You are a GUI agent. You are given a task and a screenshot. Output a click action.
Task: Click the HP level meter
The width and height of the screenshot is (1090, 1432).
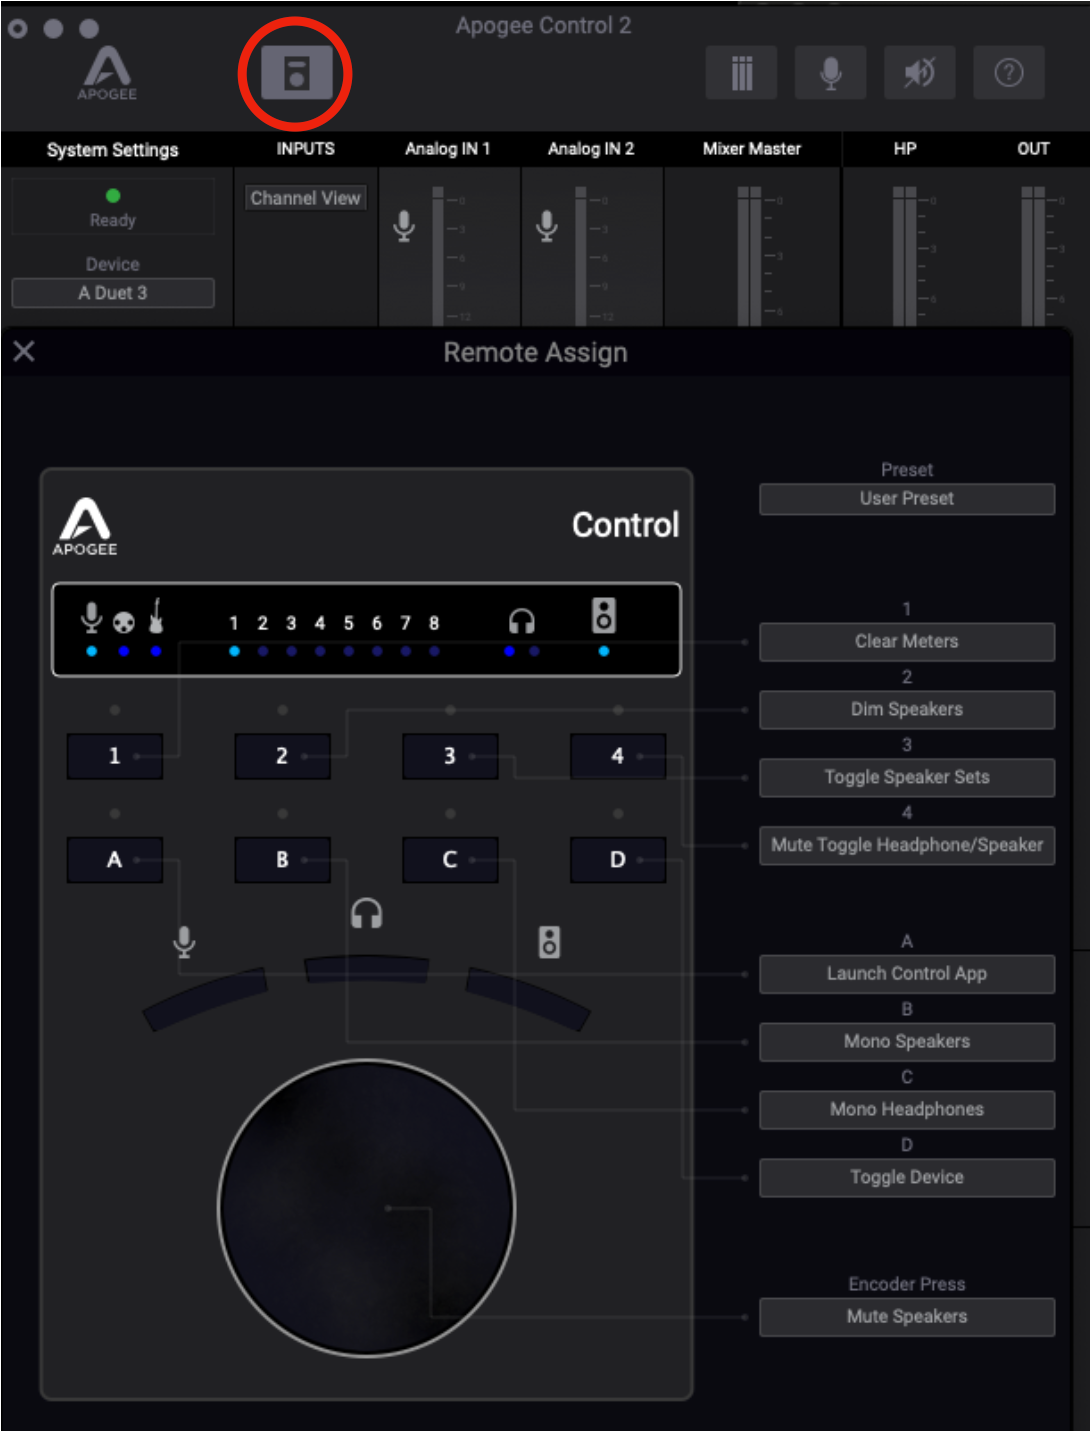[x=905, y=255]
